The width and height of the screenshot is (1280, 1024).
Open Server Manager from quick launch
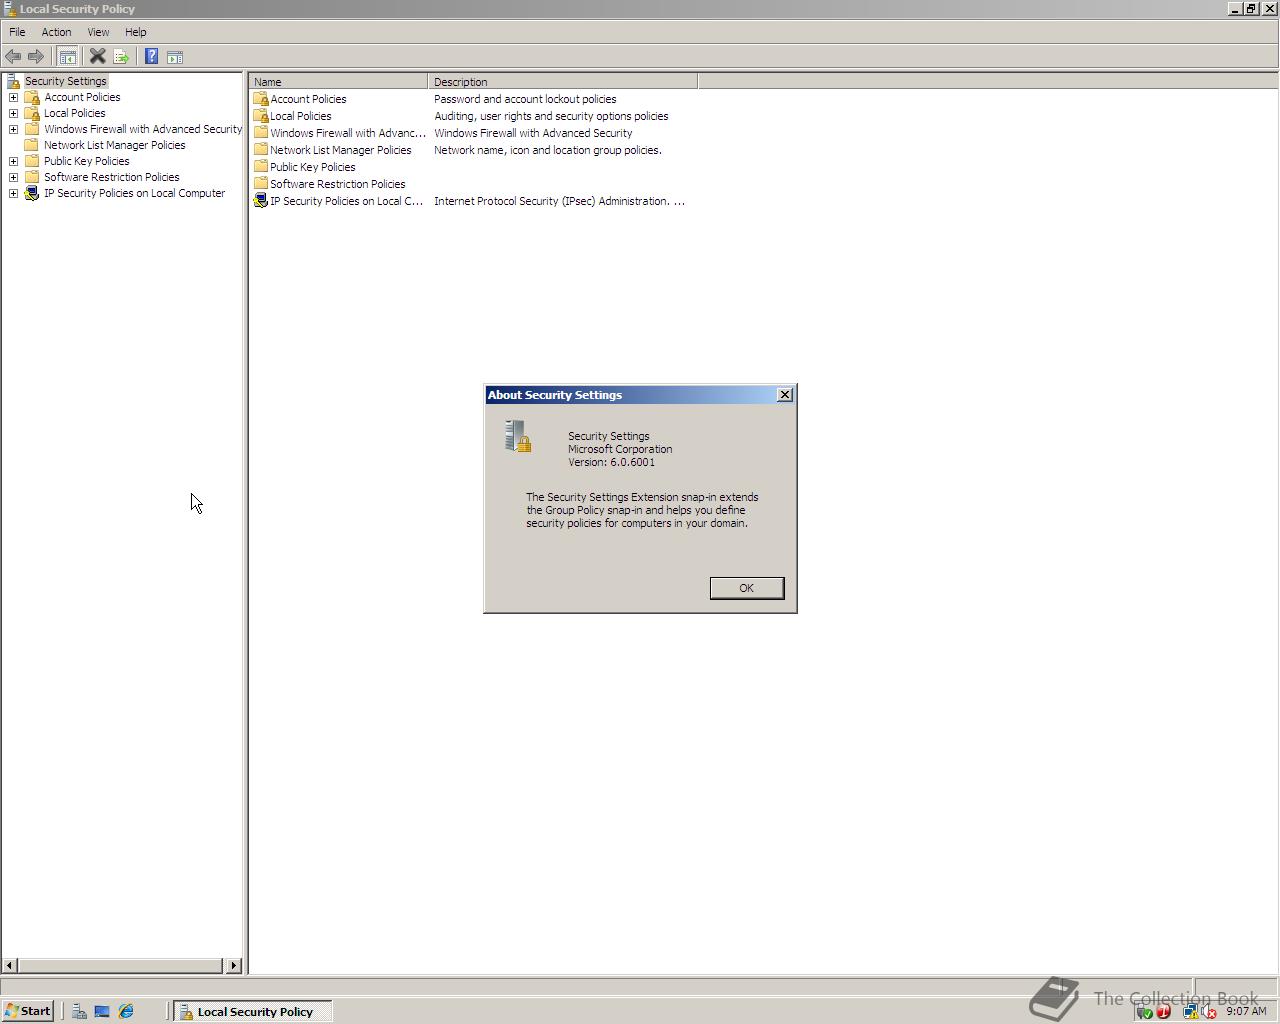pos(79,1012)
